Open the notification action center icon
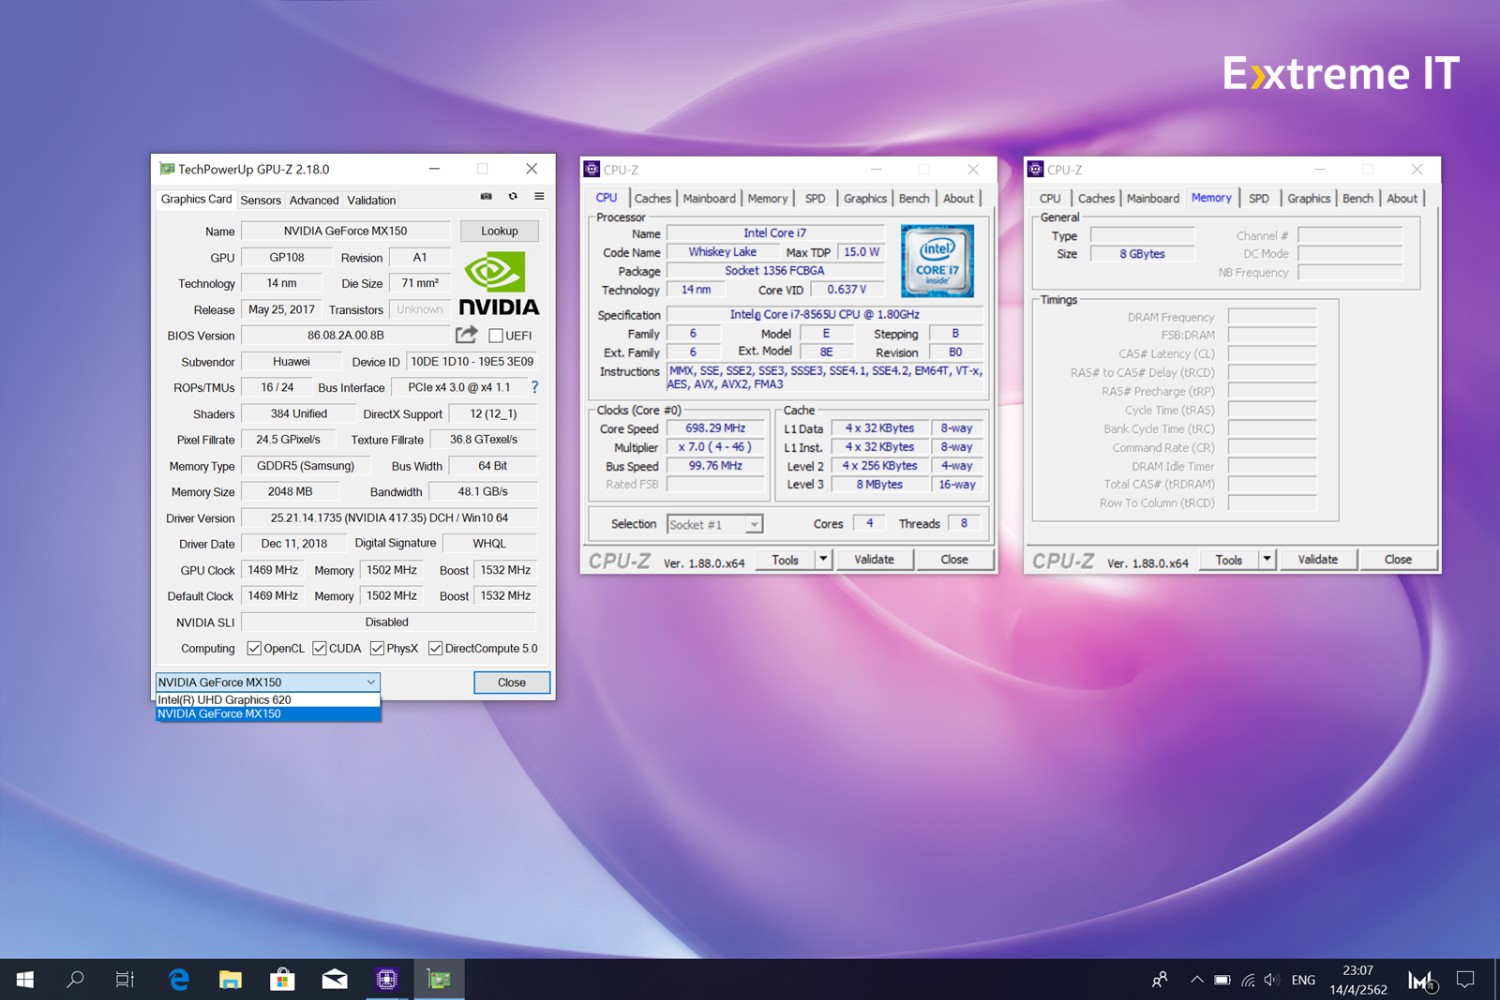 [1465, 980]
